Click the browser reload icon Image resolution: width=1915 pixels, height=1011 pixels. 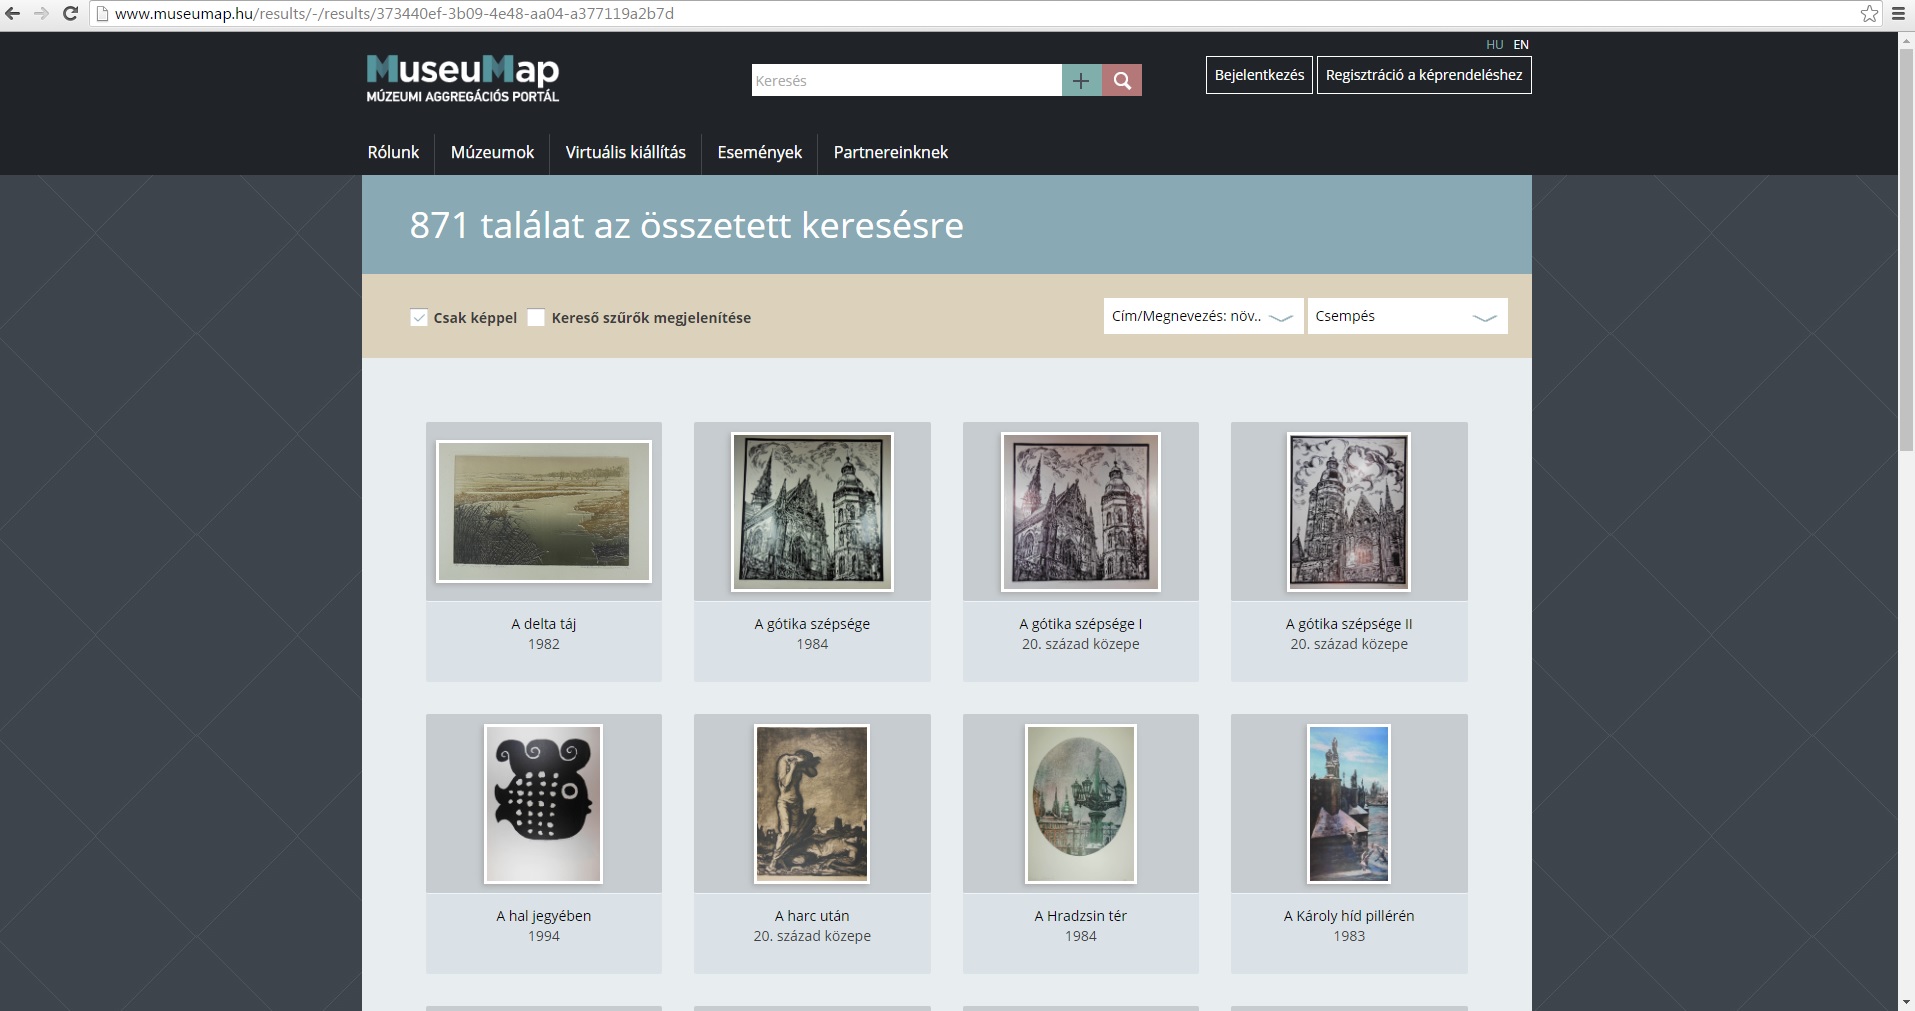pos(70,14)
